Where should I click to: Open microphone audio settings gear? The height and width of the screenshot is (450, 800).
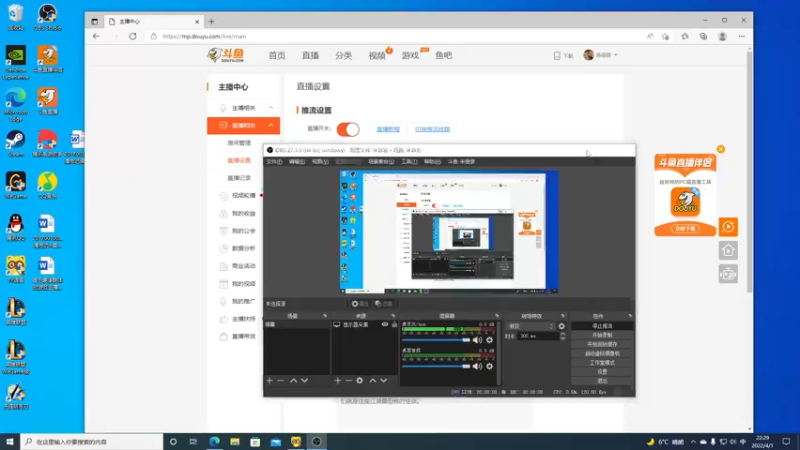click(x=489, y=340)
